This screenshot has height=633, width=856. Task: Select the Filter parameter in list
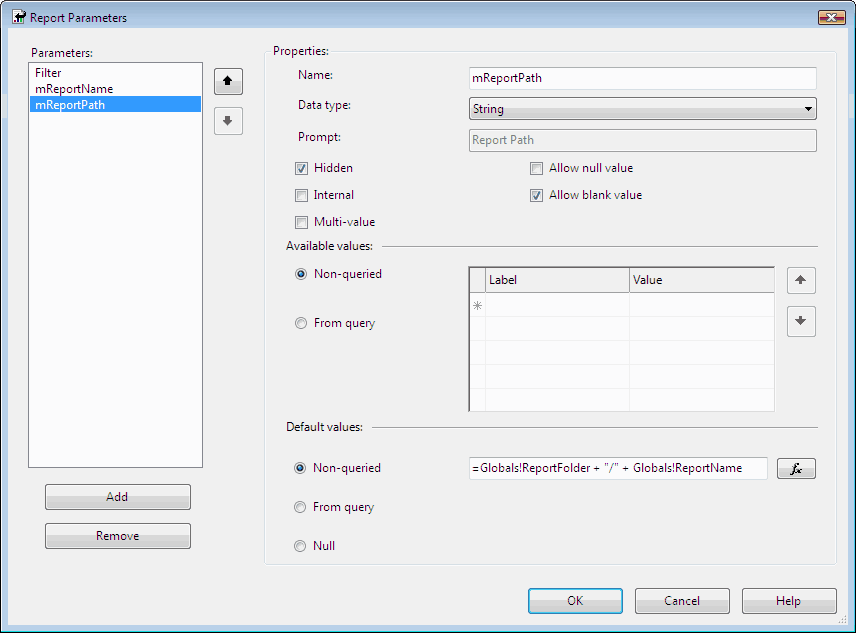click(x=48, y=73)
